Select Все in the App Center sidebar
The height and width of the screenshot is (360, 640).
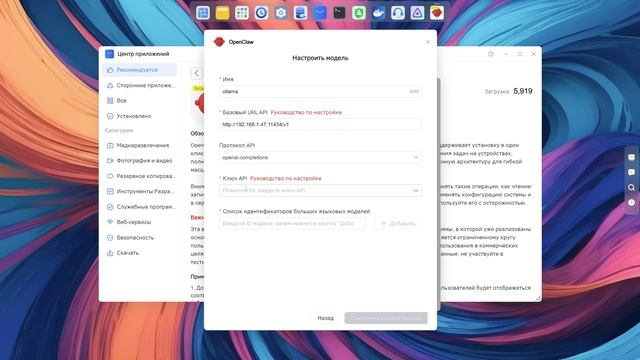pos(140,100)
